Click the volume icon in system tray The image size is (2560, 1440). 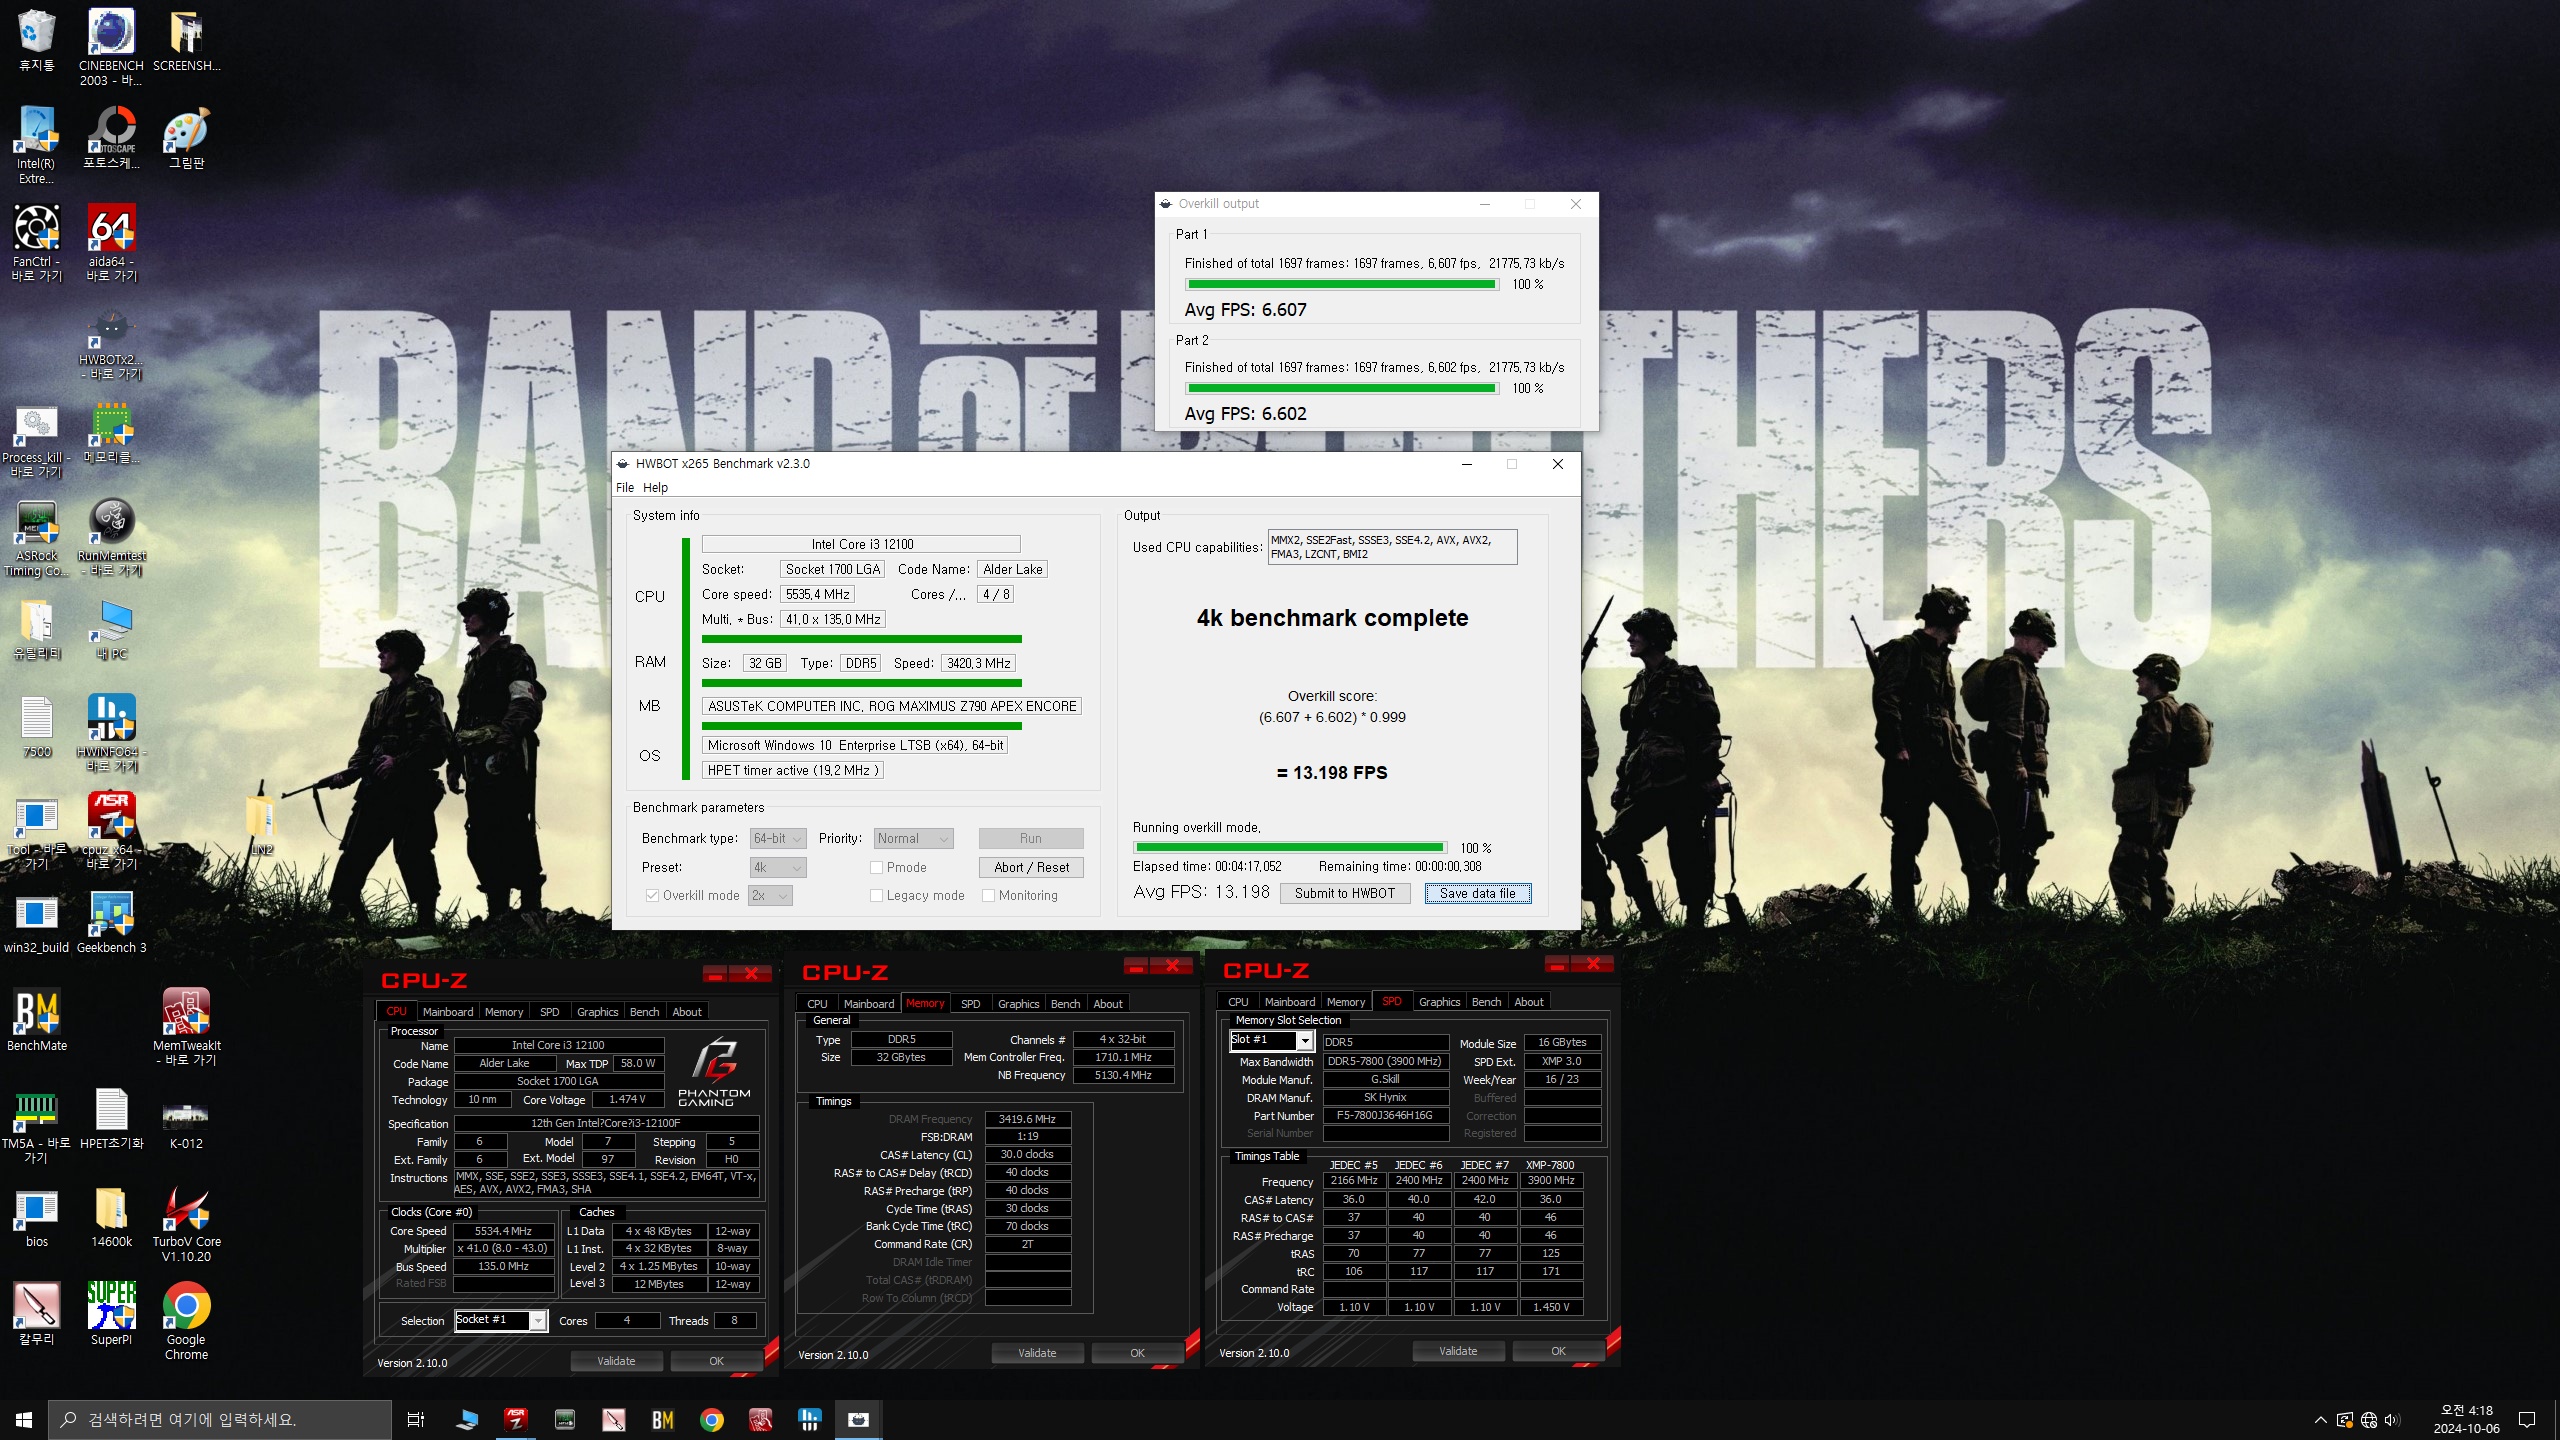tap(2391, 1420)
